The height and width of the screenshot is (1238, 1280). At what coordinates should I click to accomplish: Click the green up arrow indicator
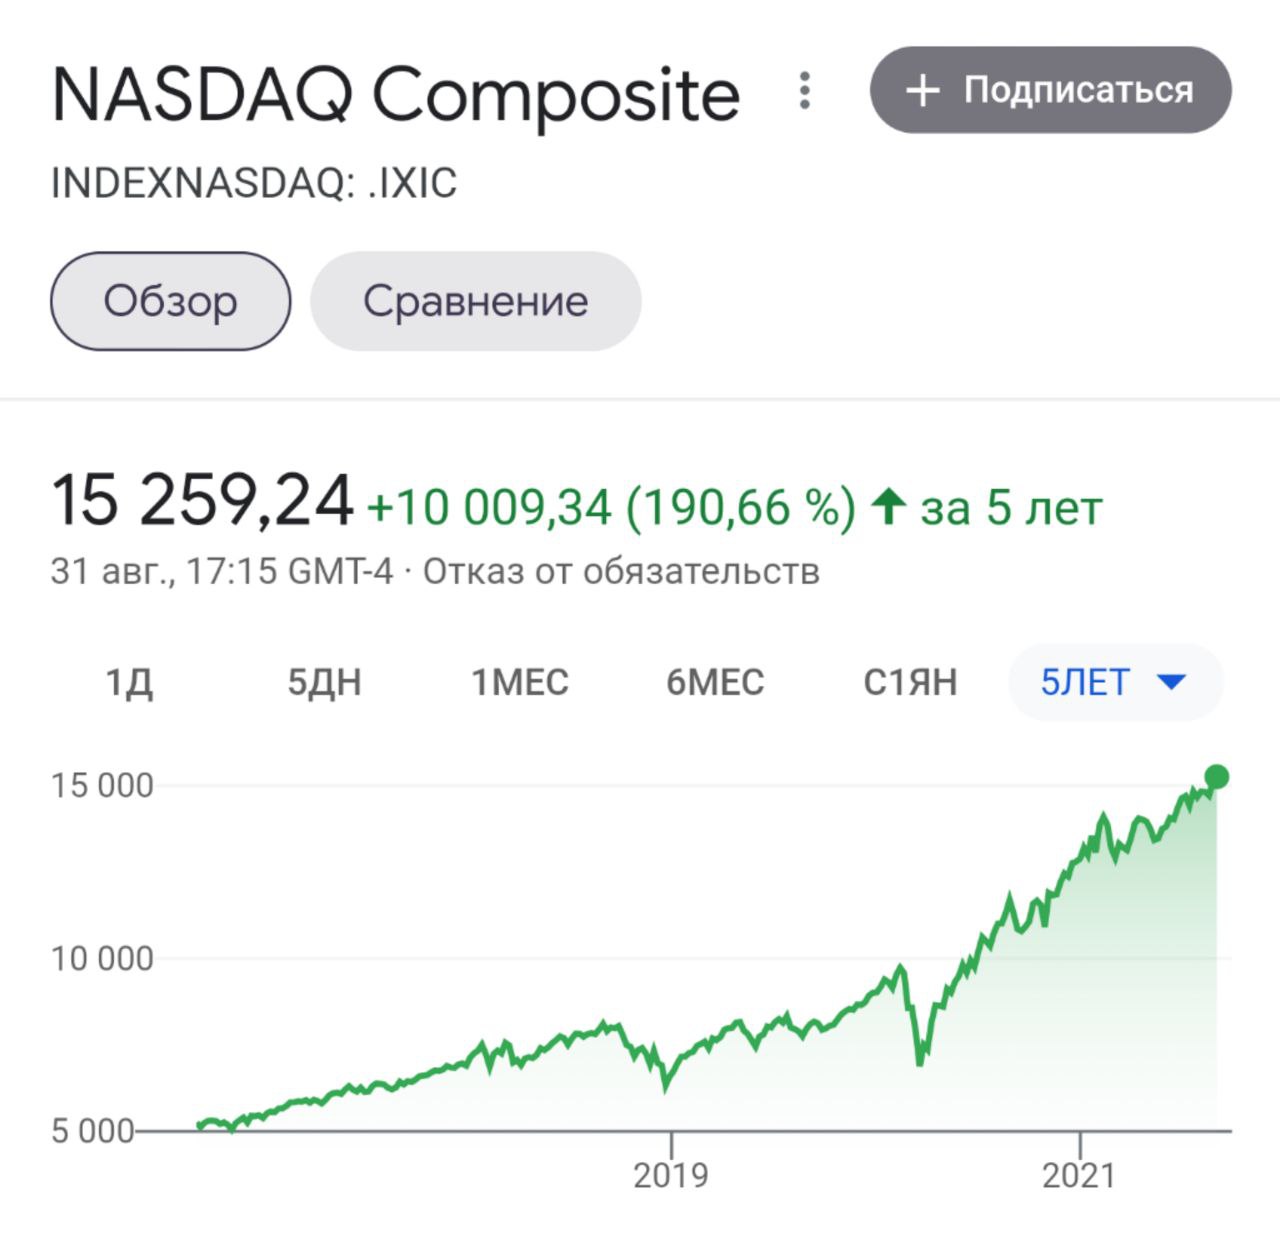887,506
